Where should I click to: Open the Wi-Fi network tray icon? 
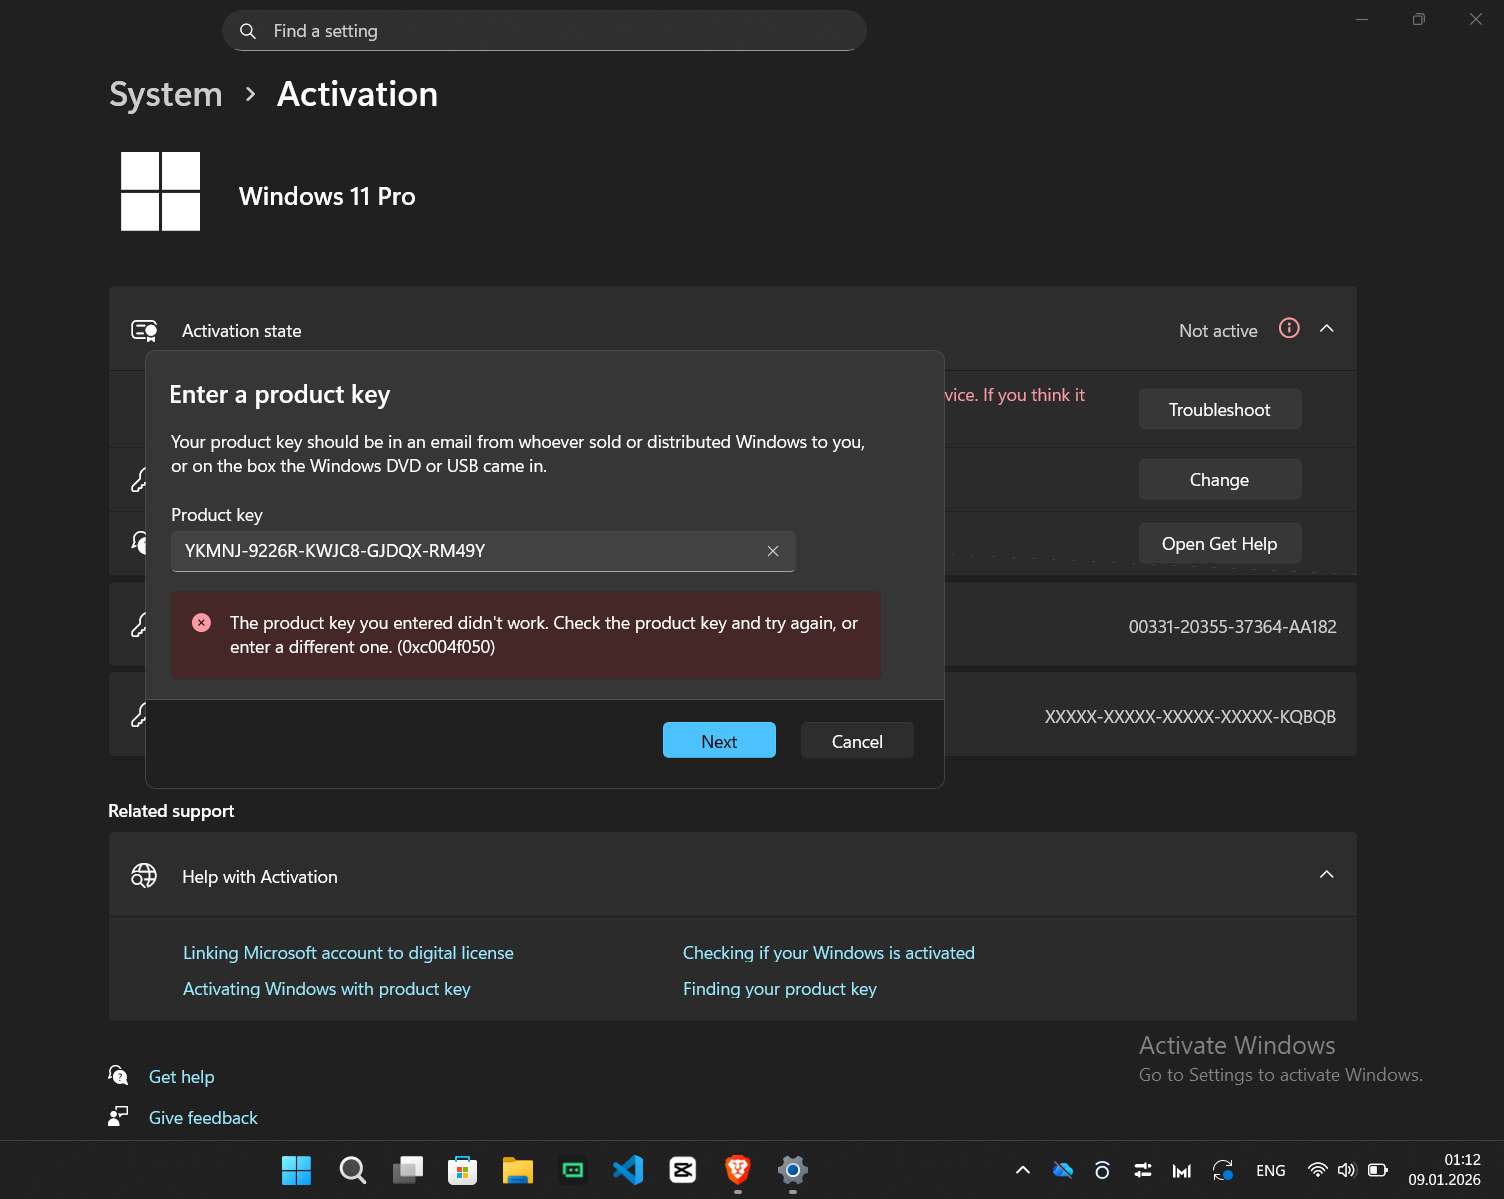[x=1318, y=1170]
